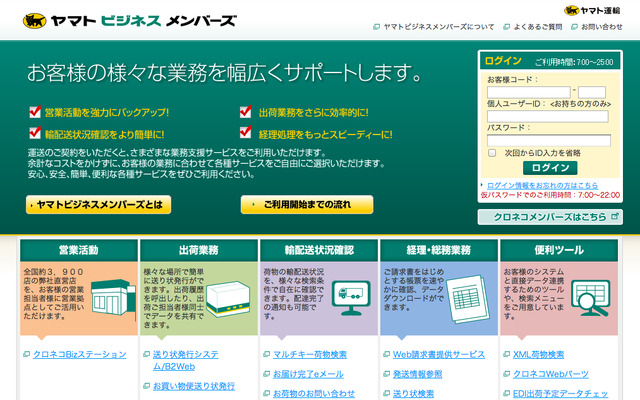The width and height of the screenshot is (640, 400).
Task: Open ヤマトビジネスメンバーズについて link
Action: [438, 27]
